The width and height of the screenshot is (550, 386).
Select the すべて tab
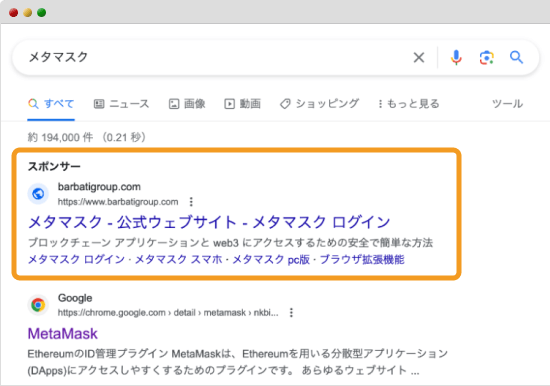coord(51,104)
